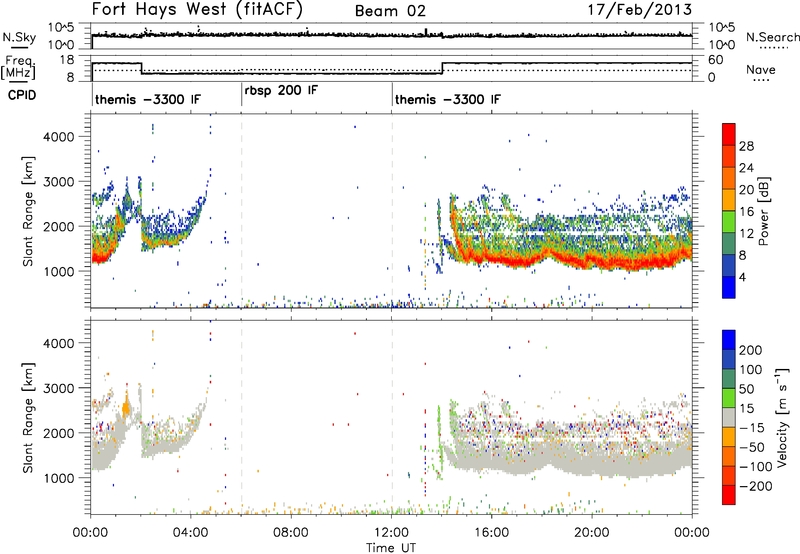Click the "12:00" time axis label
Image resolution: width=800 pixels, height=554 pixels.
391,533
